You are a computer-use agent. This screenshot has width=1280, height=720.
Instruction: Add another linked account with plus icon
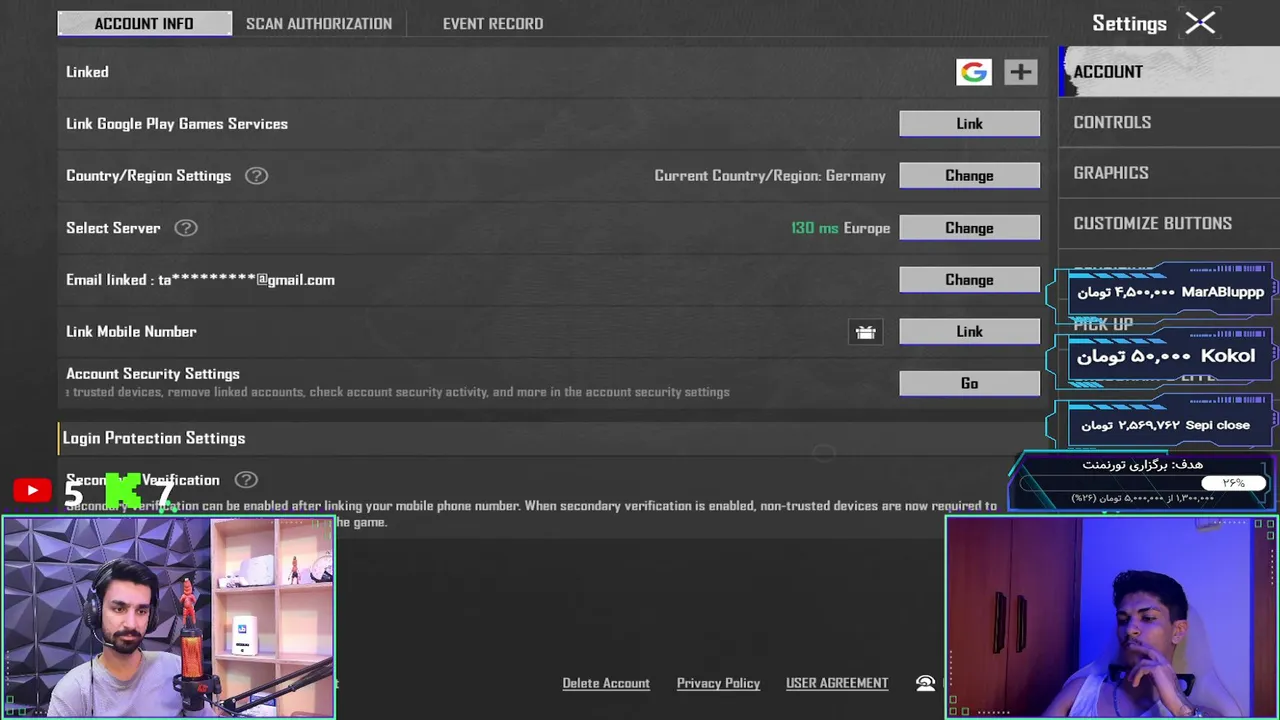point(1020,72)
